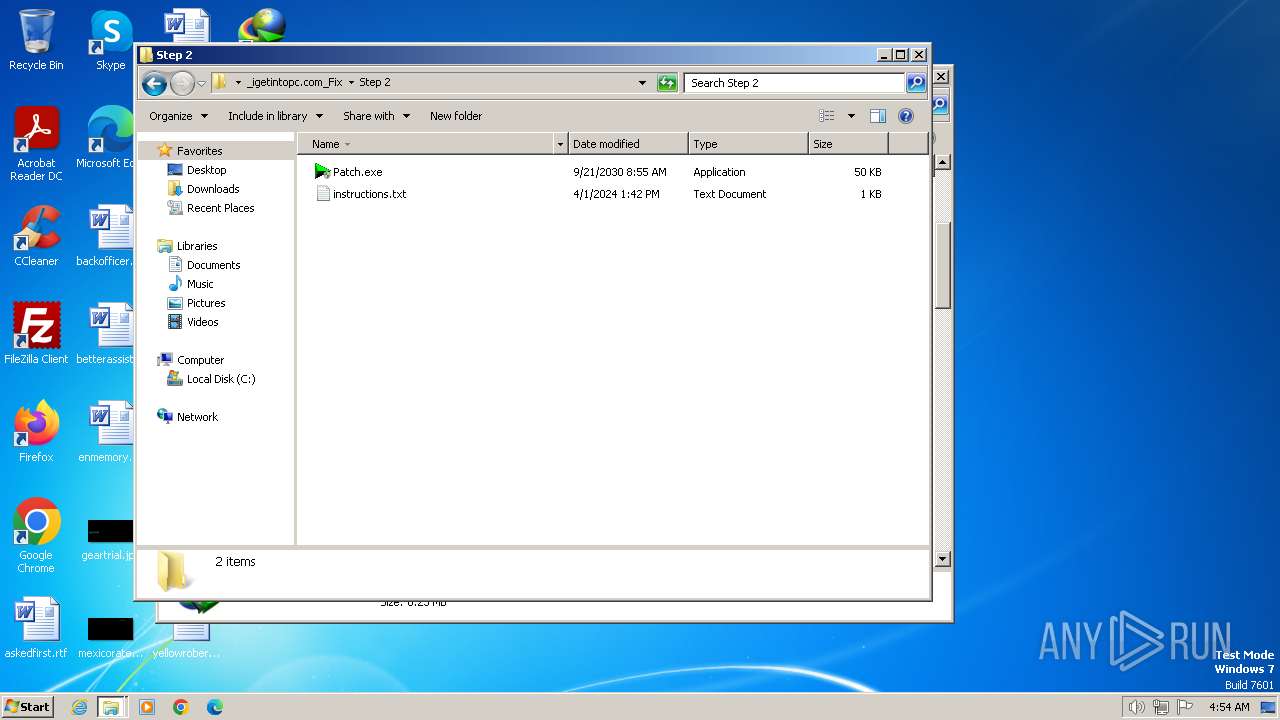Sort by the Date modified column
The width and height of the screenshot is (1280, 720).
click(628, 144)
